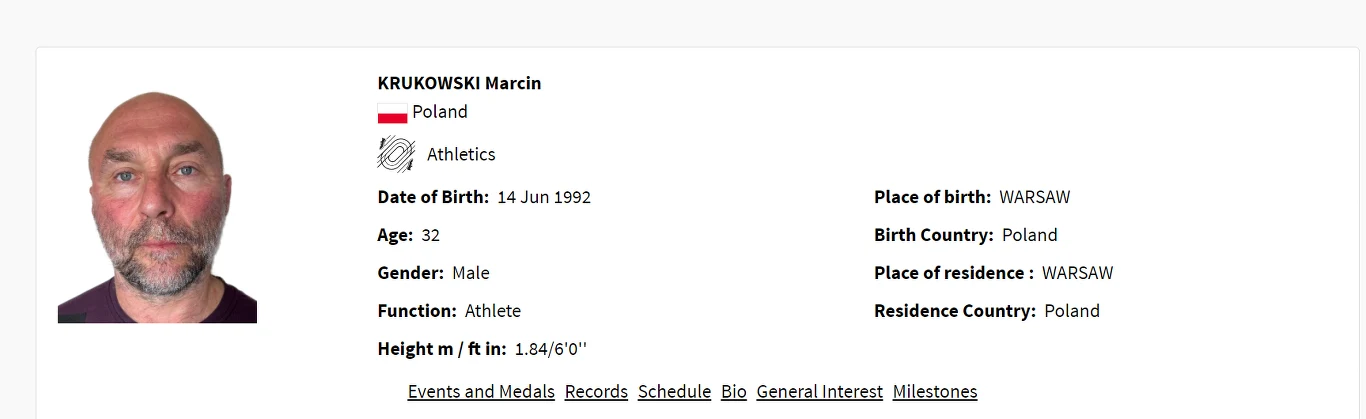
Task: Click the KRUKOWSKI Marcin name heading
Action: (x=459, y=83)
